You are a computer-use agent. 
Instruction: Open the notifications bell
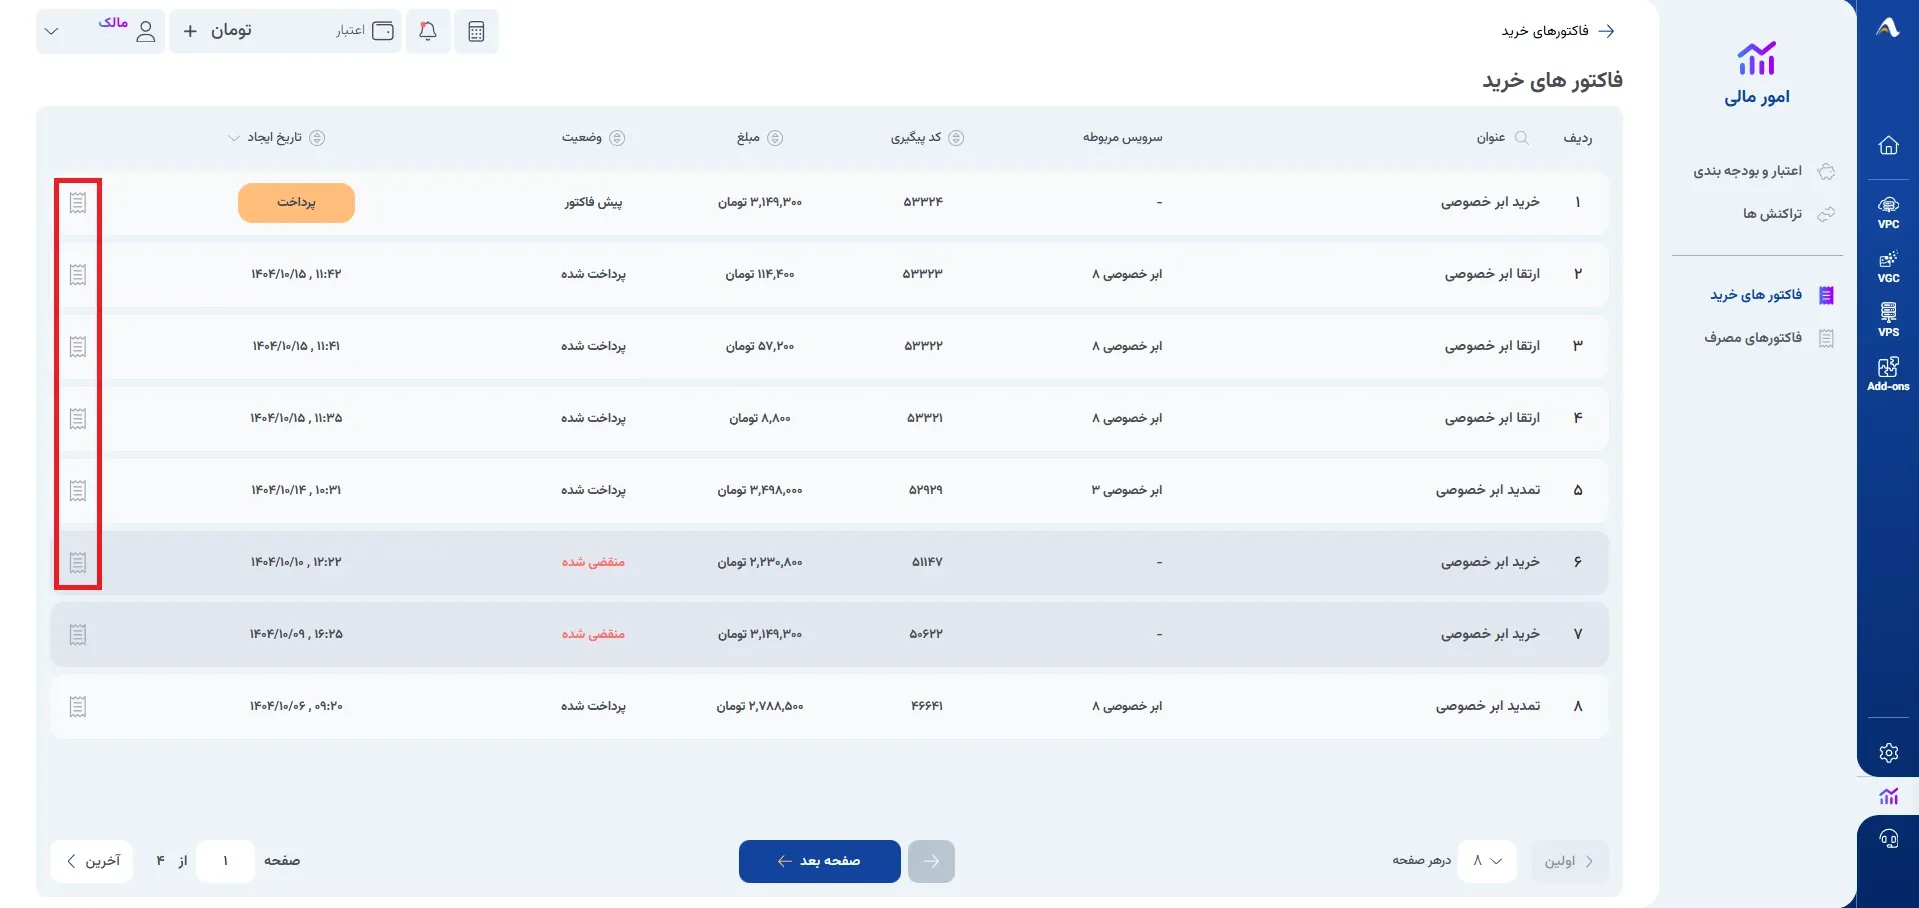pos(428,31)
